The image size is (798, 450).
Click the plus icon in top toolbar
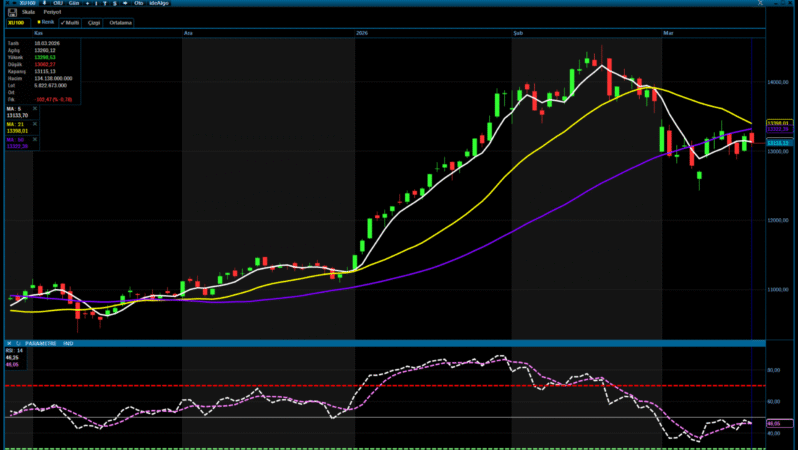tap(87, 3)
